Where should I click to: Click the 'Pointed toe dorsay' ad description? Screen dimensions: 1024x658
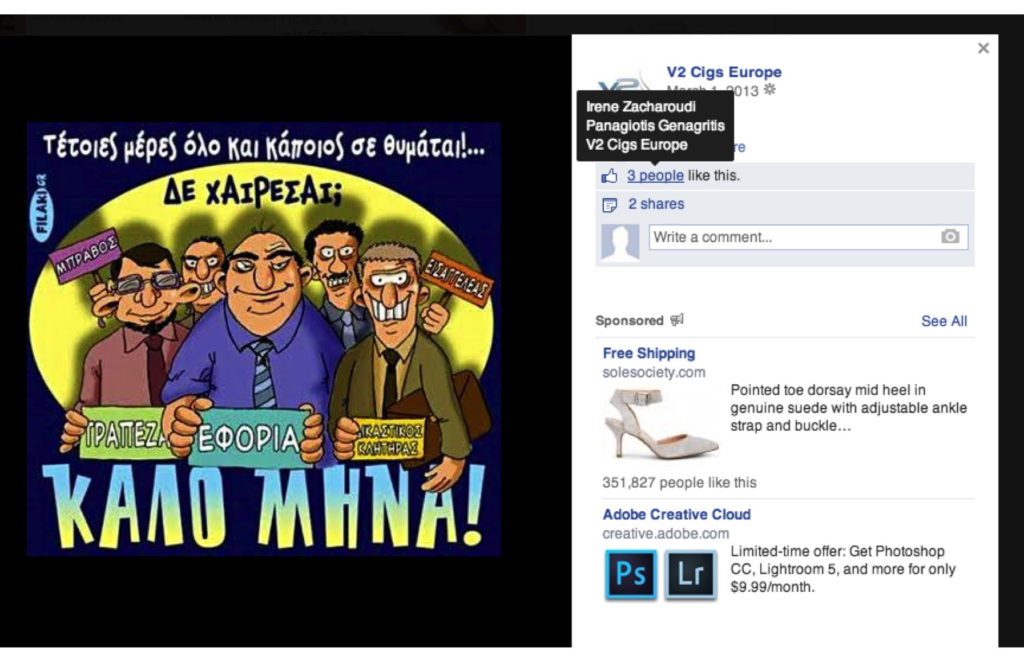coord(848,408)
